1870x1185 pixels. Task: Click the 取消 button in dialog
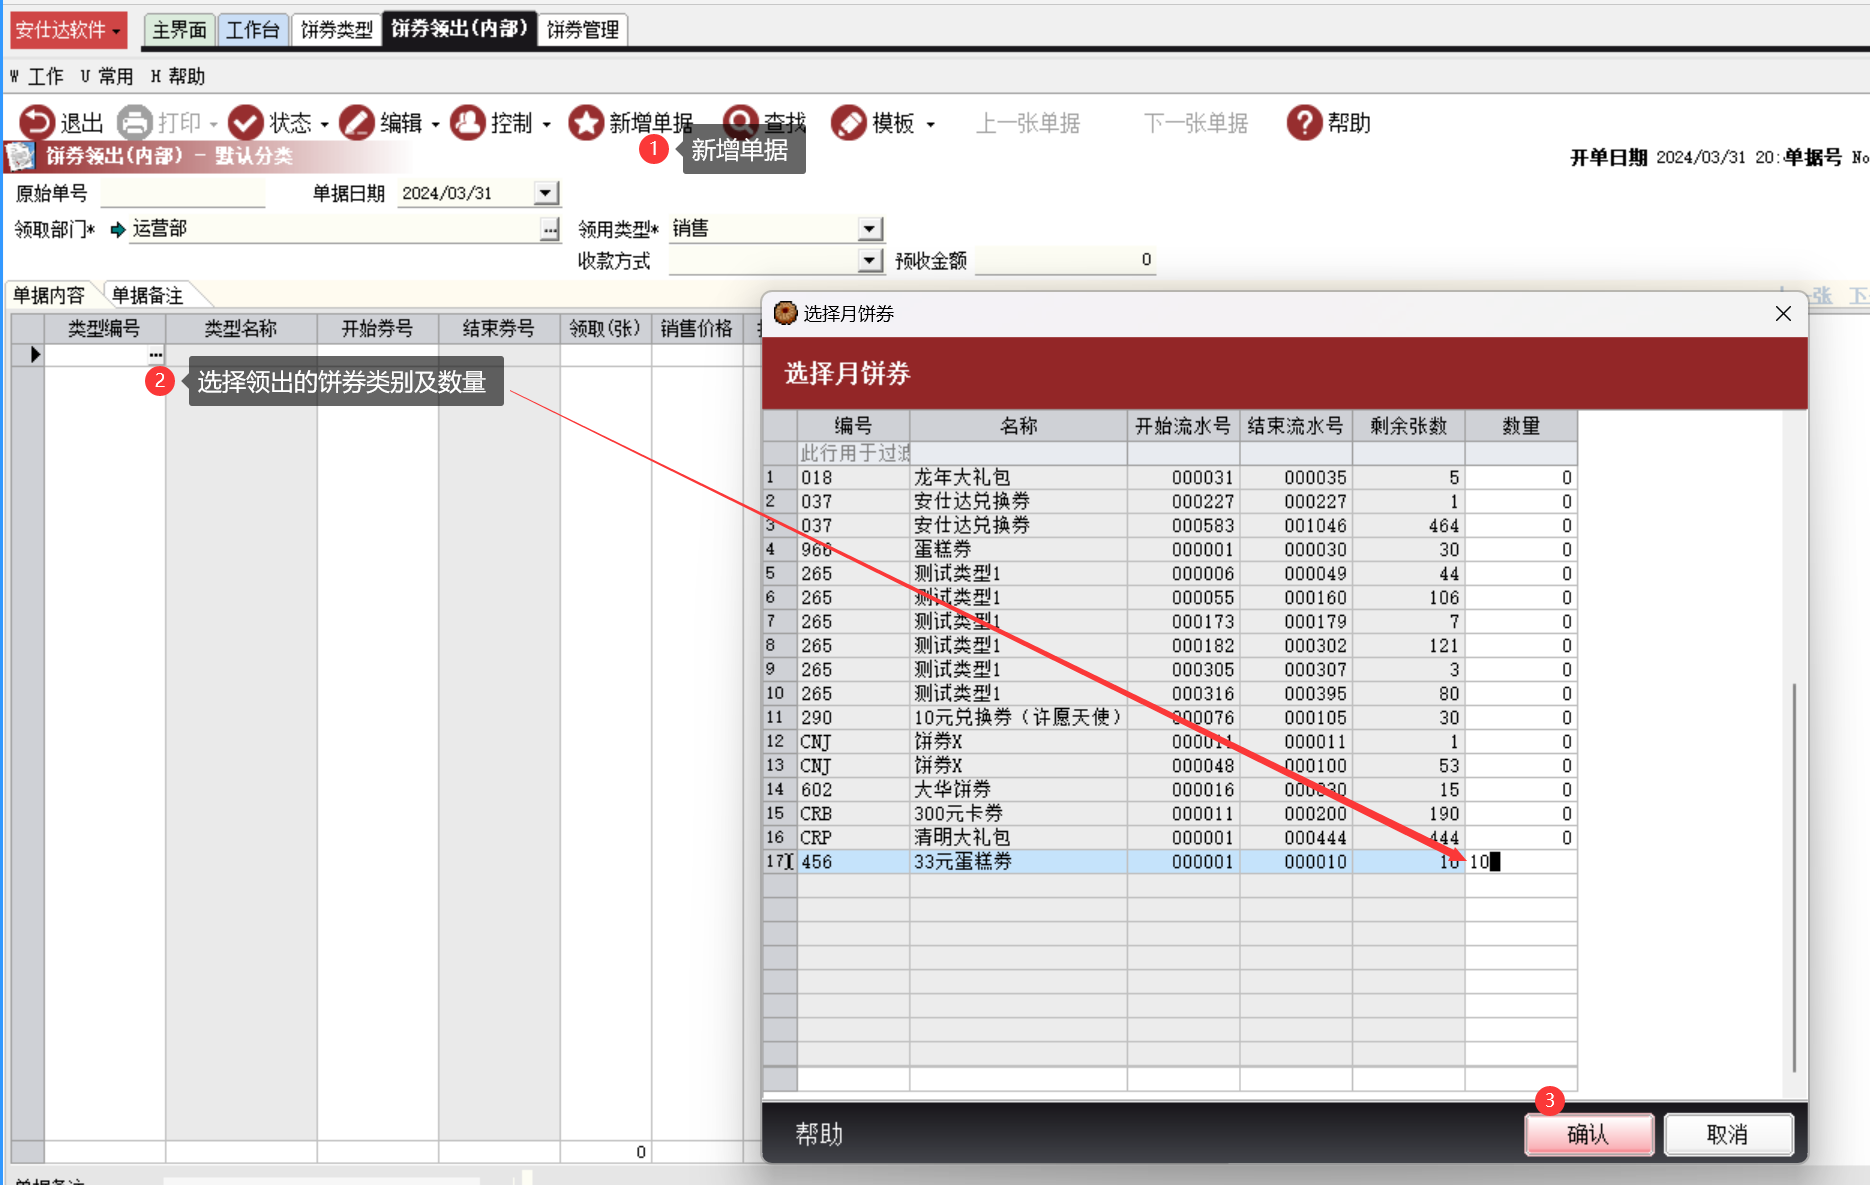(x=1727, y=1134)
